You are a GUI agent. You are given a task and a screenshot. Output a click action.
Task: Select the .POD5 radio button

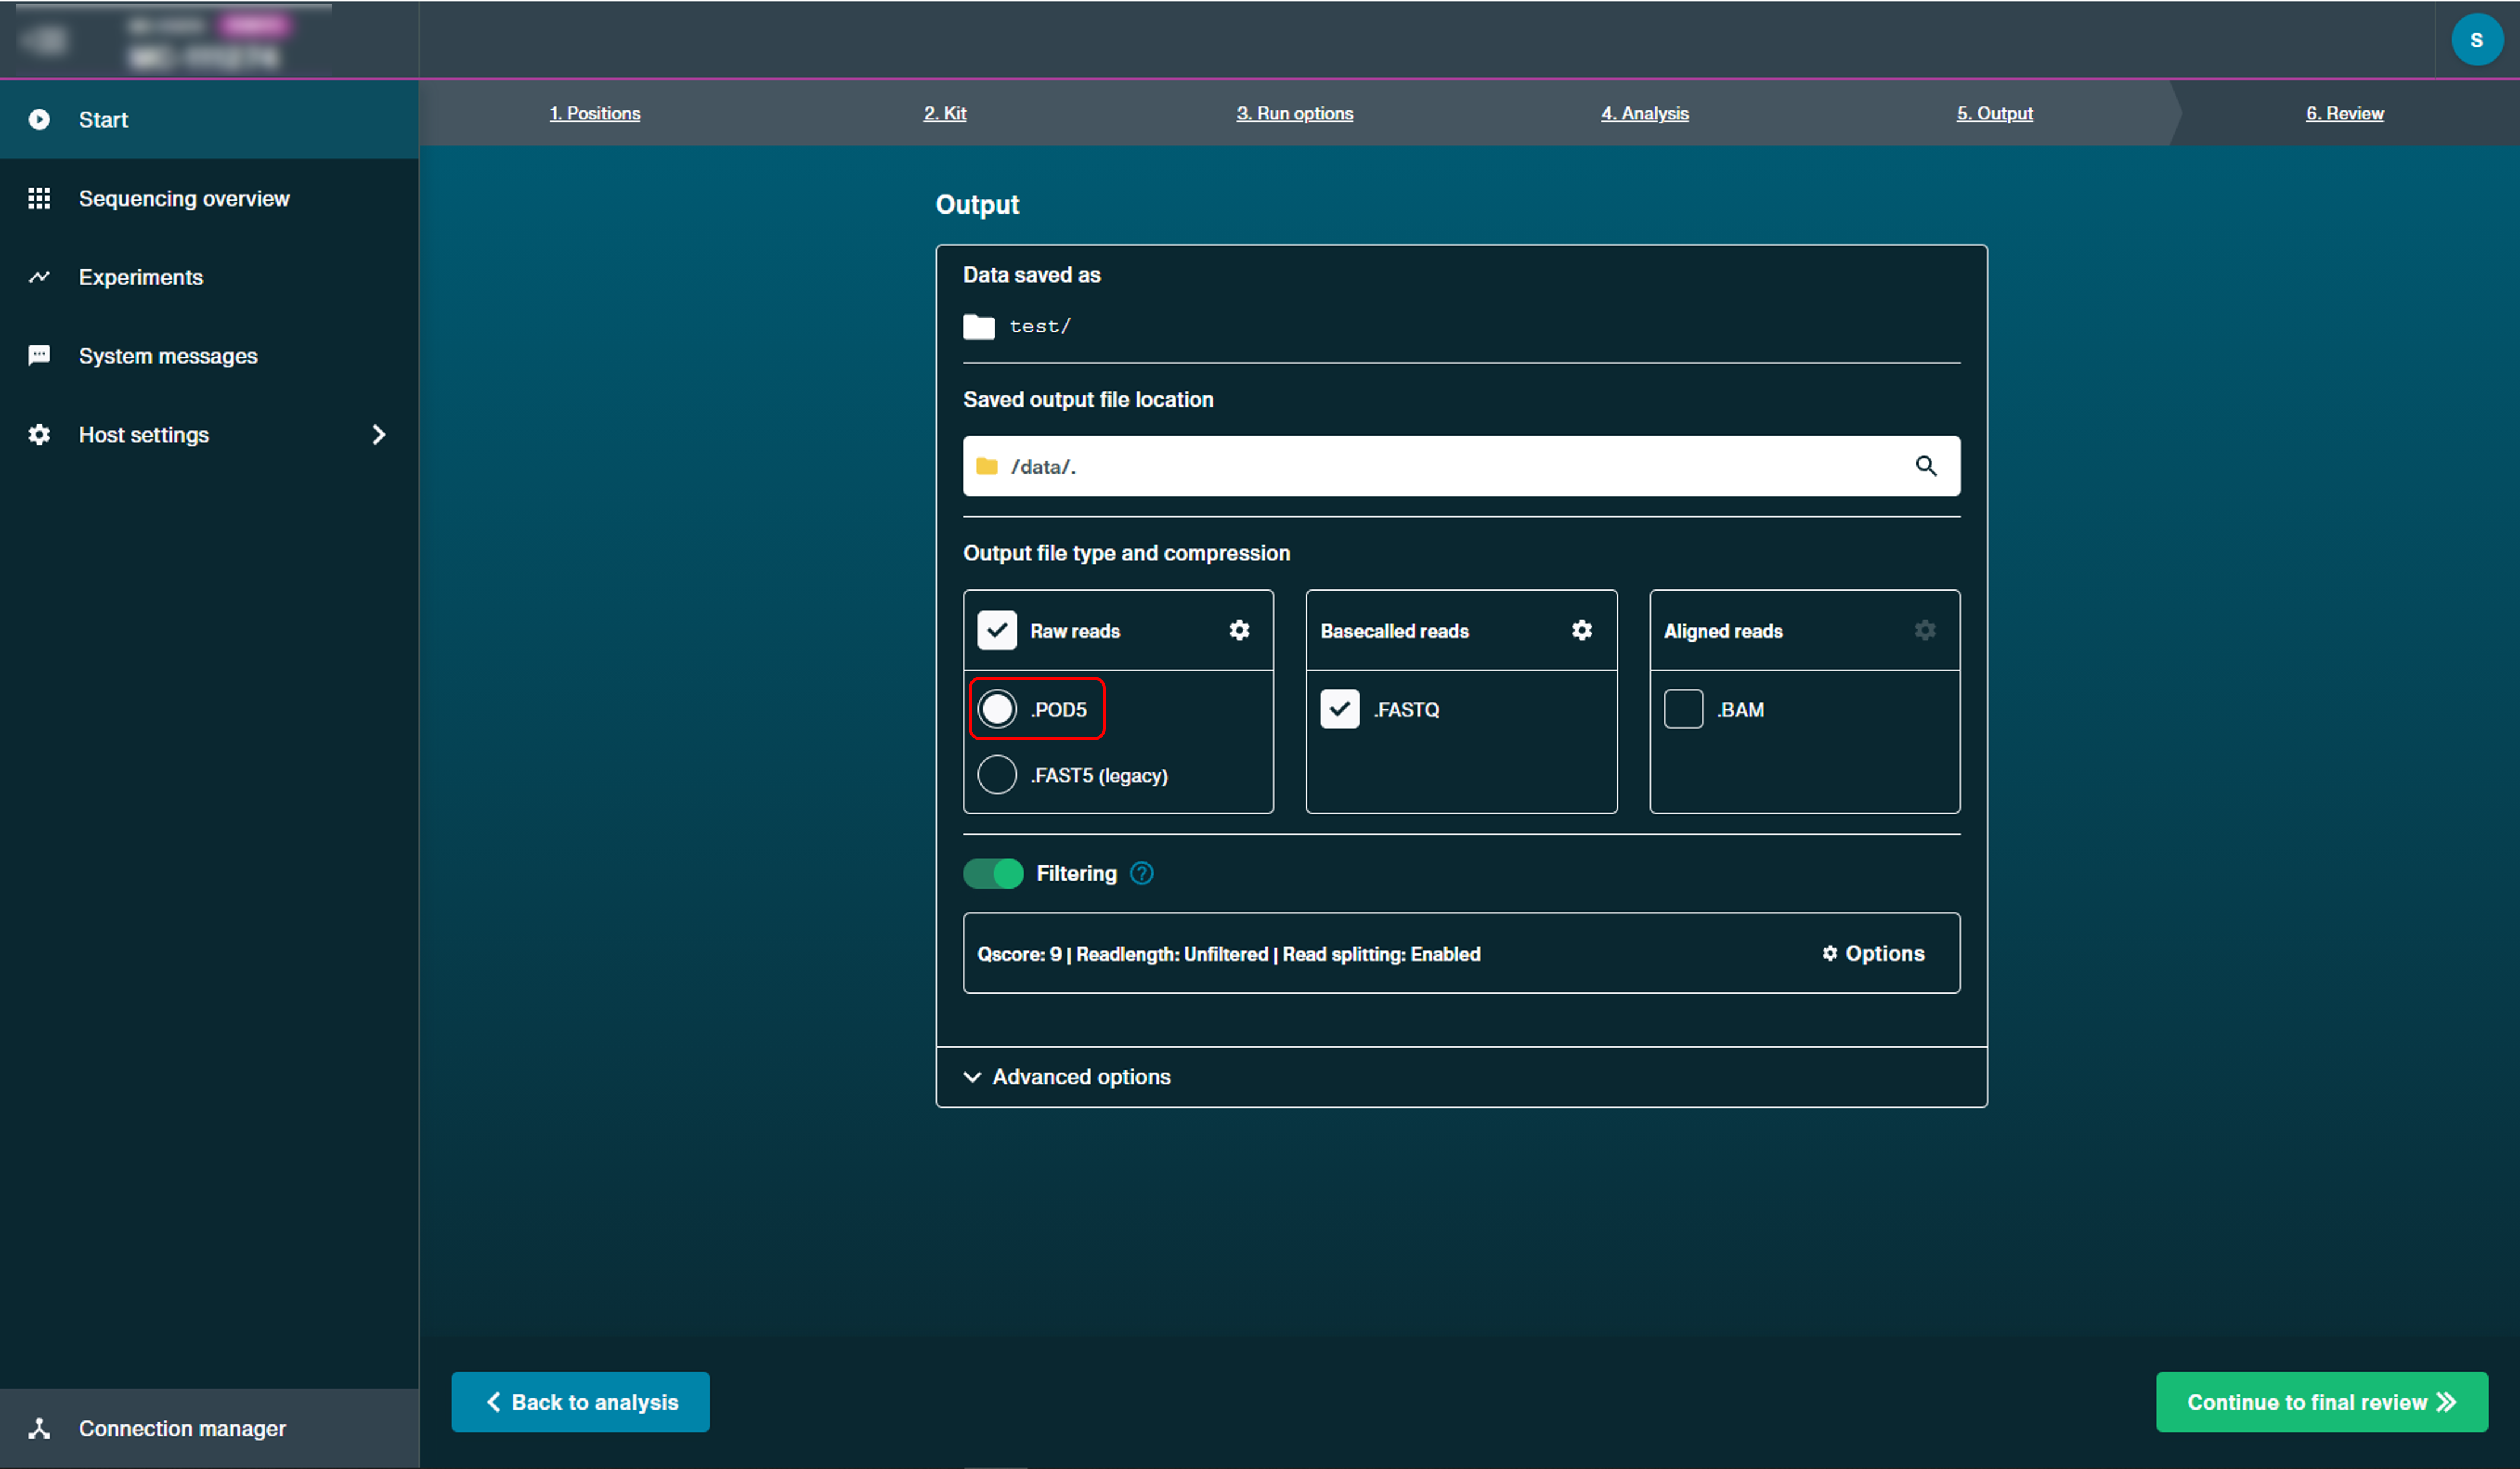[997, 709]
